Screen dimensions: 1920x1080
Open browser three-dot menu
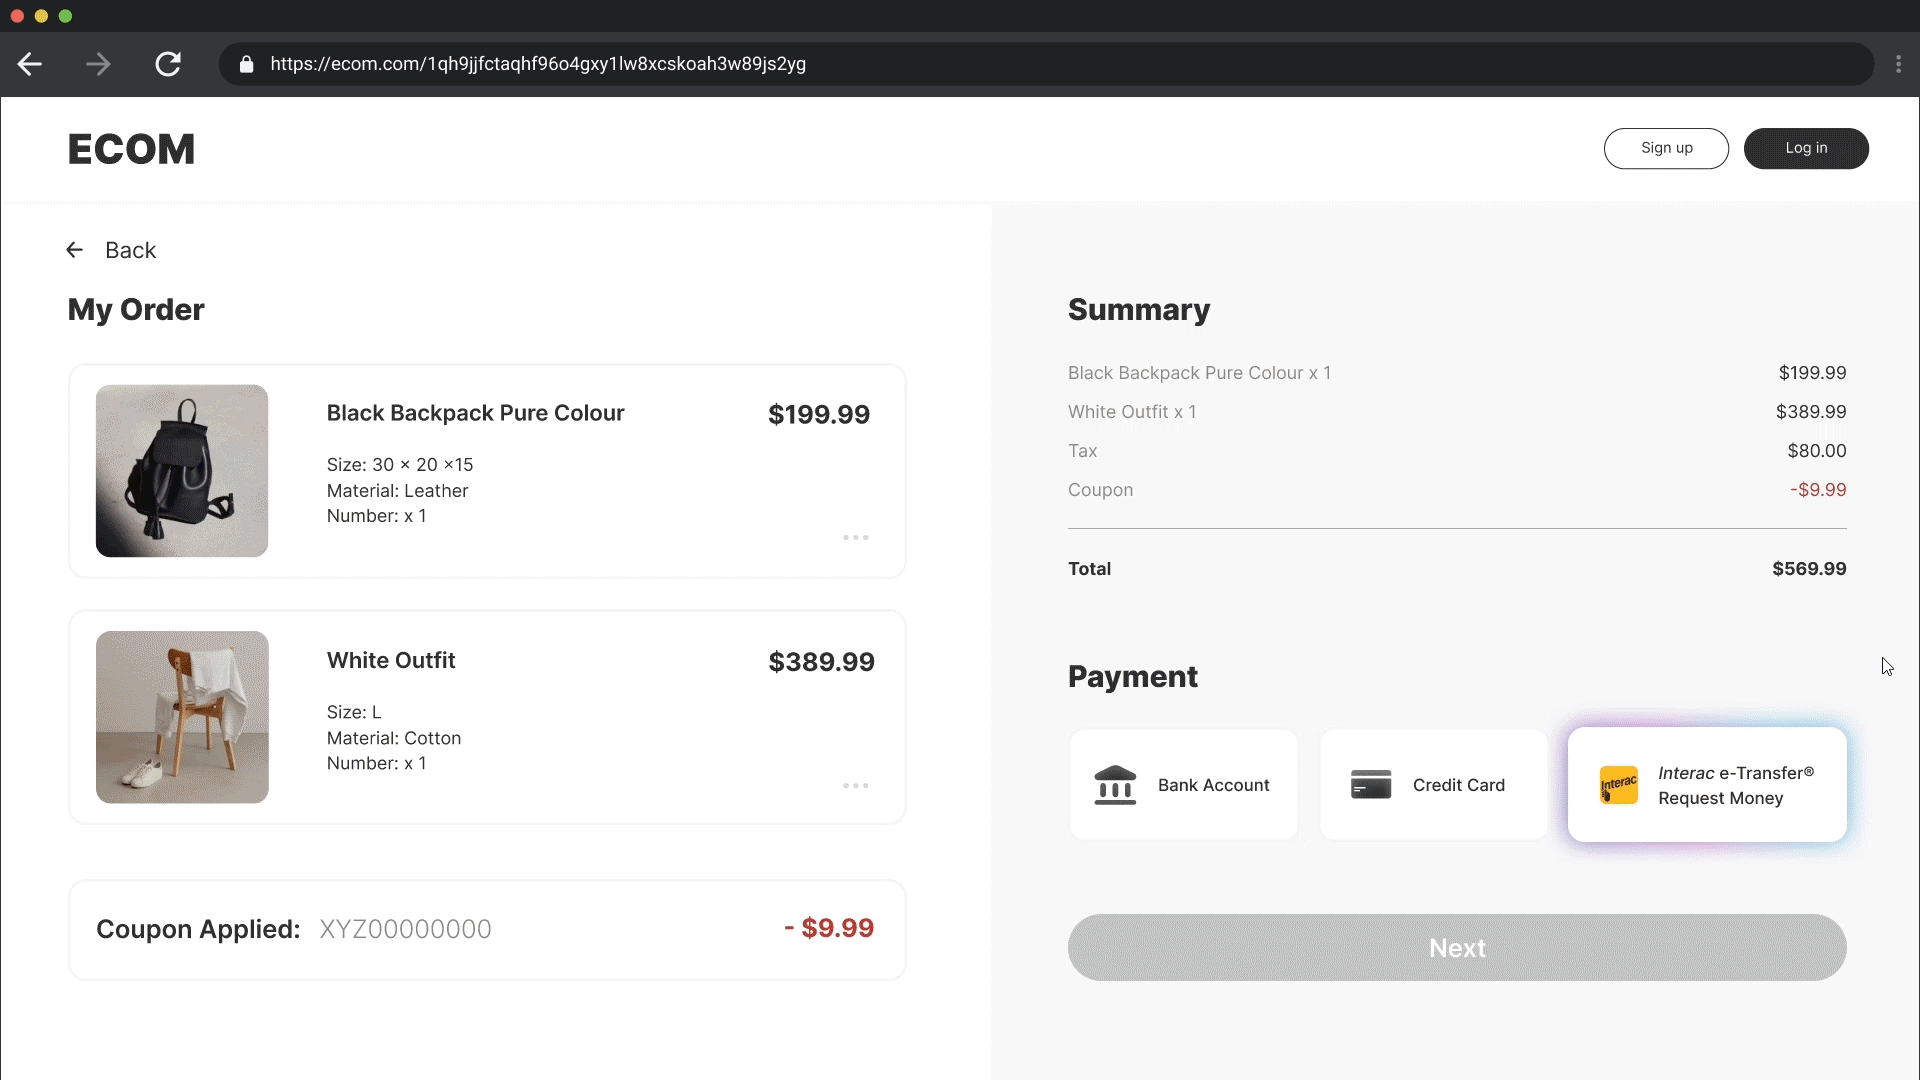tap(1898, 64)
